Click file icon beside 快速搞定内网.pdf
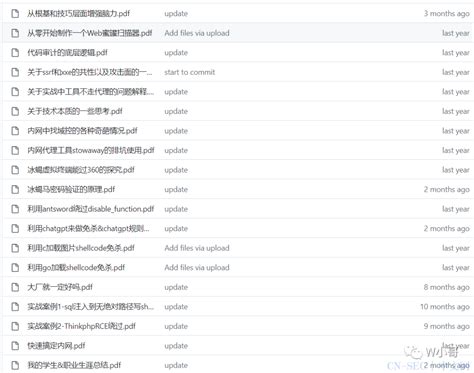474x373 pixels. click(x=15, y=346)
